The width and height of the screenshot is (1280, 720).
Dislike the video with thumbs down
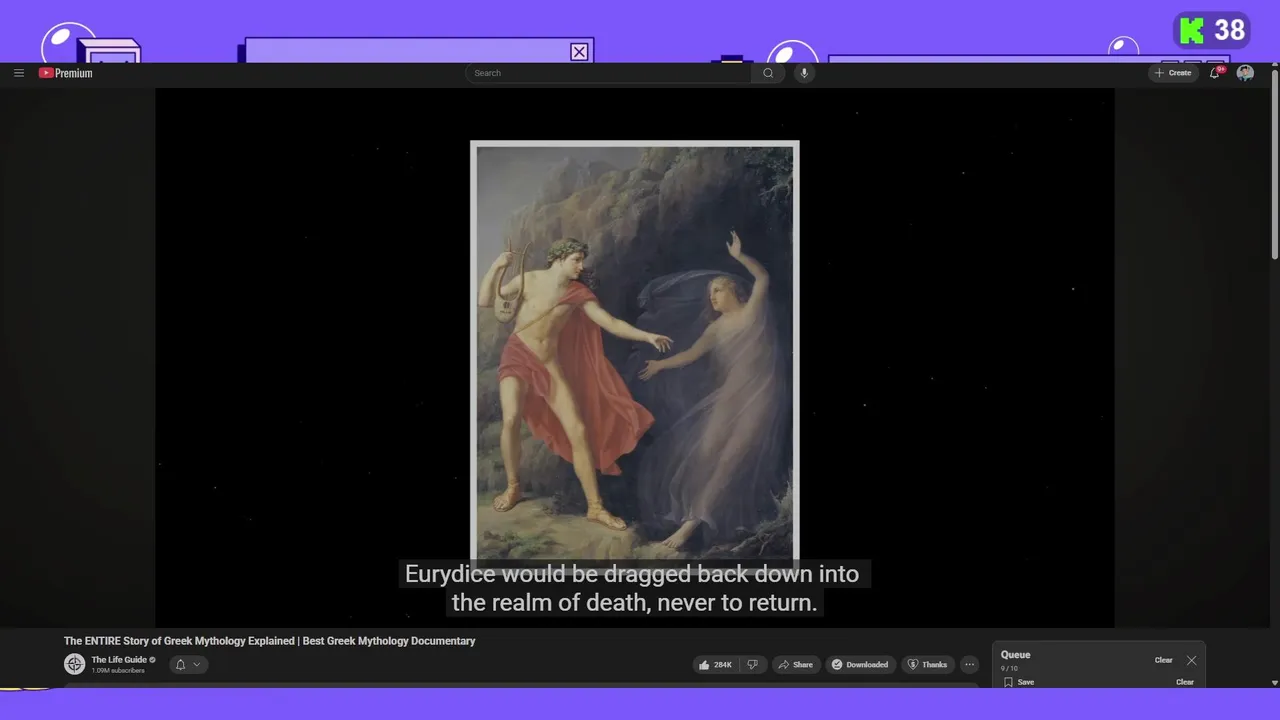pyautogui.click(x=753, y=664)
